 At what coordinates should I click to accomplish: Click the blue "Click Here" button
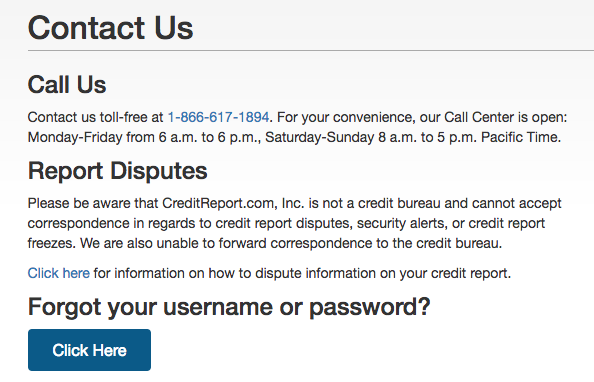coord(89,350)
